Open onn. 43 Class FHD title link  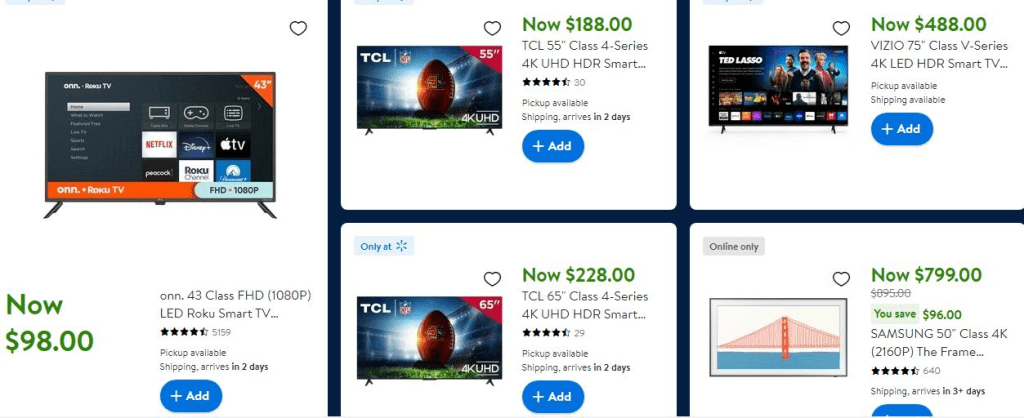(x=235, y=304)
